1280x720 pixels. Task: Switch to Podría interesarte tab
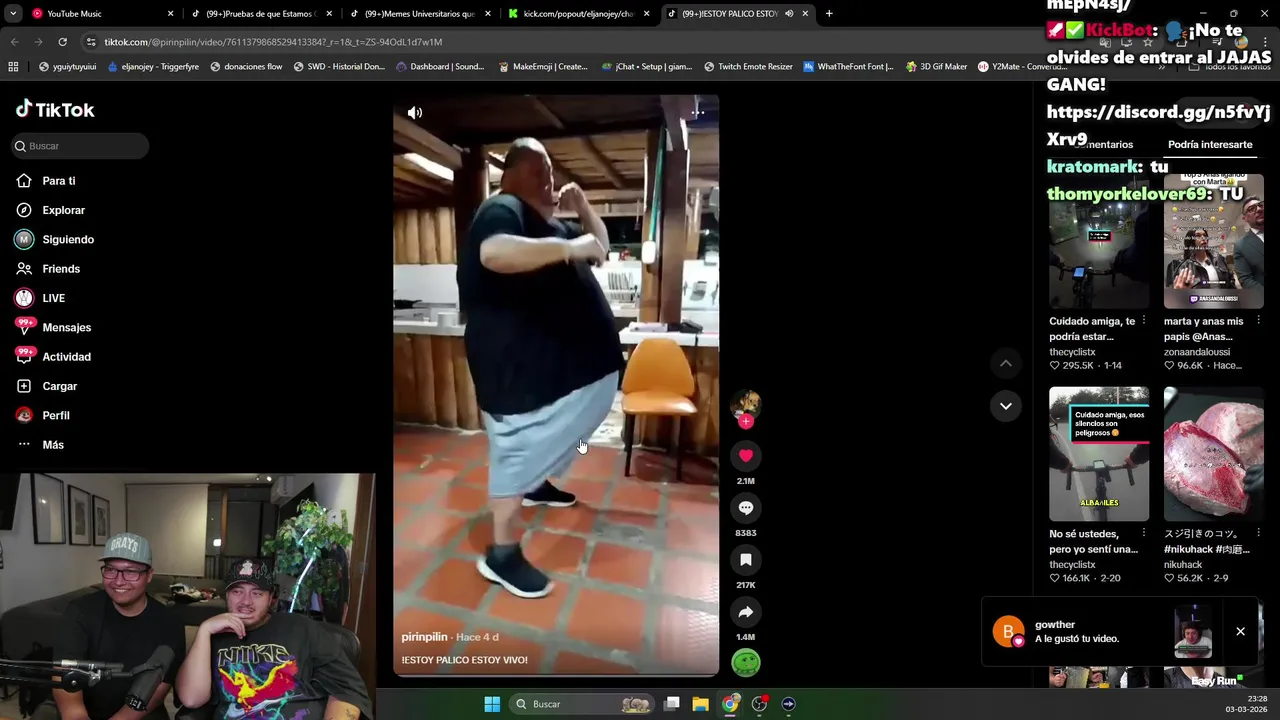[1210, 145]
